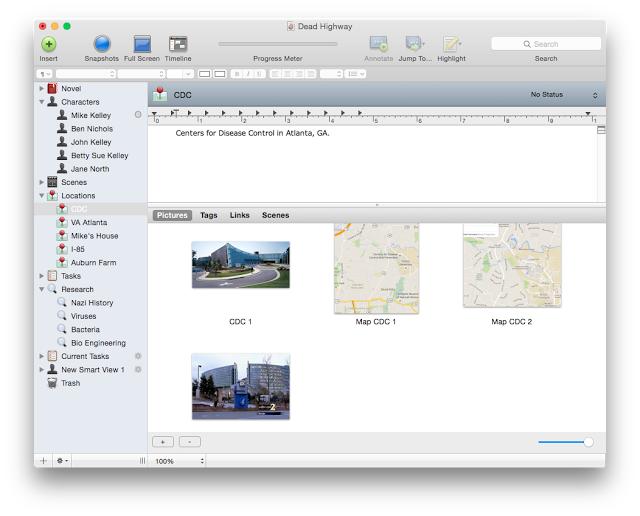Click the Novel book icon in sidebar
The image size is (640, 516).
52,88
